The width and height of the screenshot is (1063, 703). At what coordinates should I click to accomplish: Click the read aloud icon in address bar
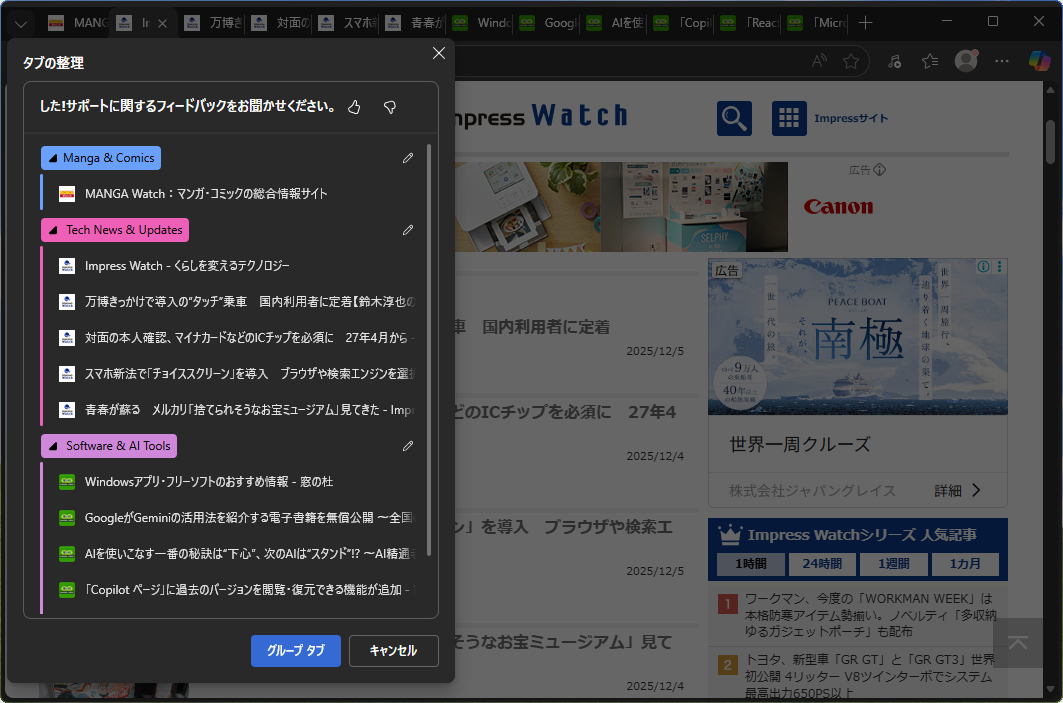pyautogui.click(x=817, y=61)
